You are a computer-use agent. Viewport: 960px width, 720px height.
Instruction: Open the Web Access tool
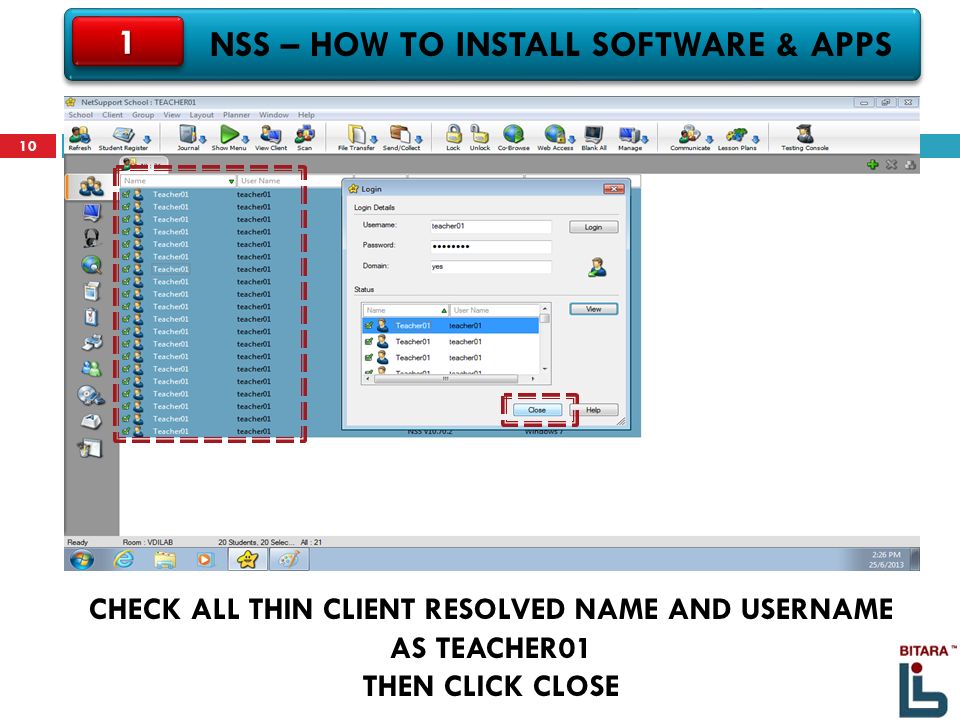click(x=555, y=138)
